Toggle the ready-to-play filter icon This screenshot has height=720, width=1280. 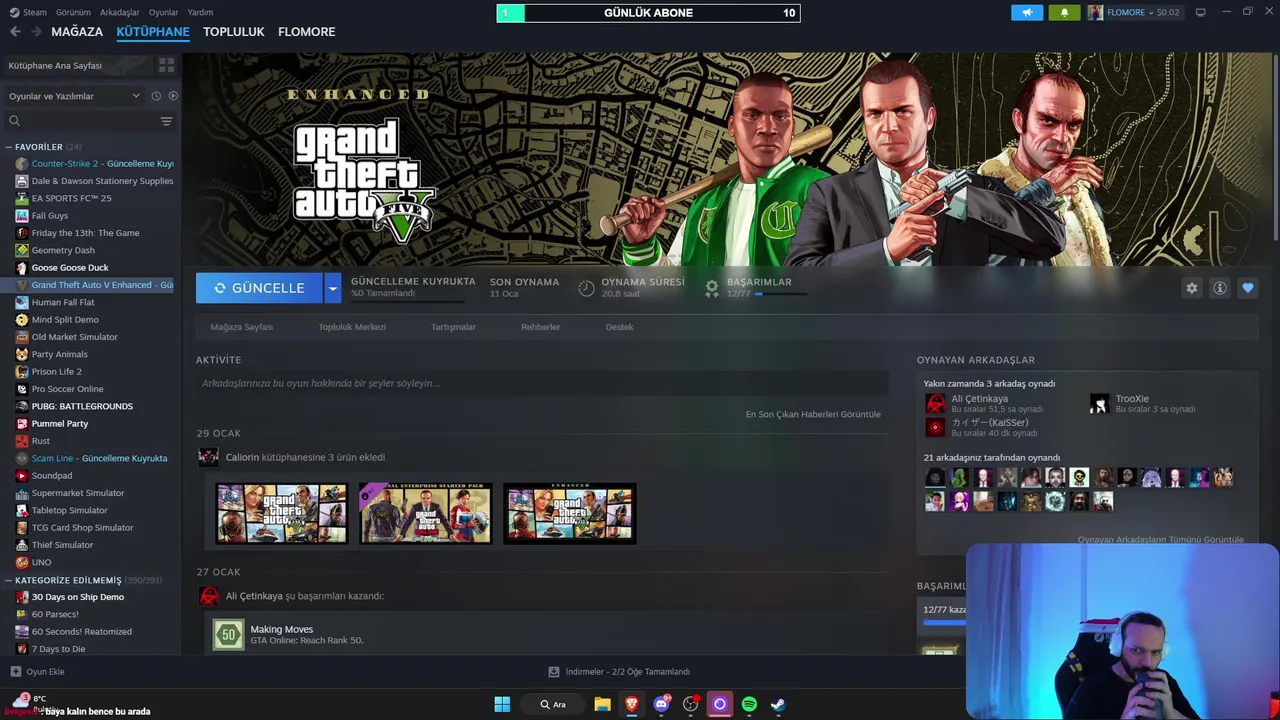(173, 96)
